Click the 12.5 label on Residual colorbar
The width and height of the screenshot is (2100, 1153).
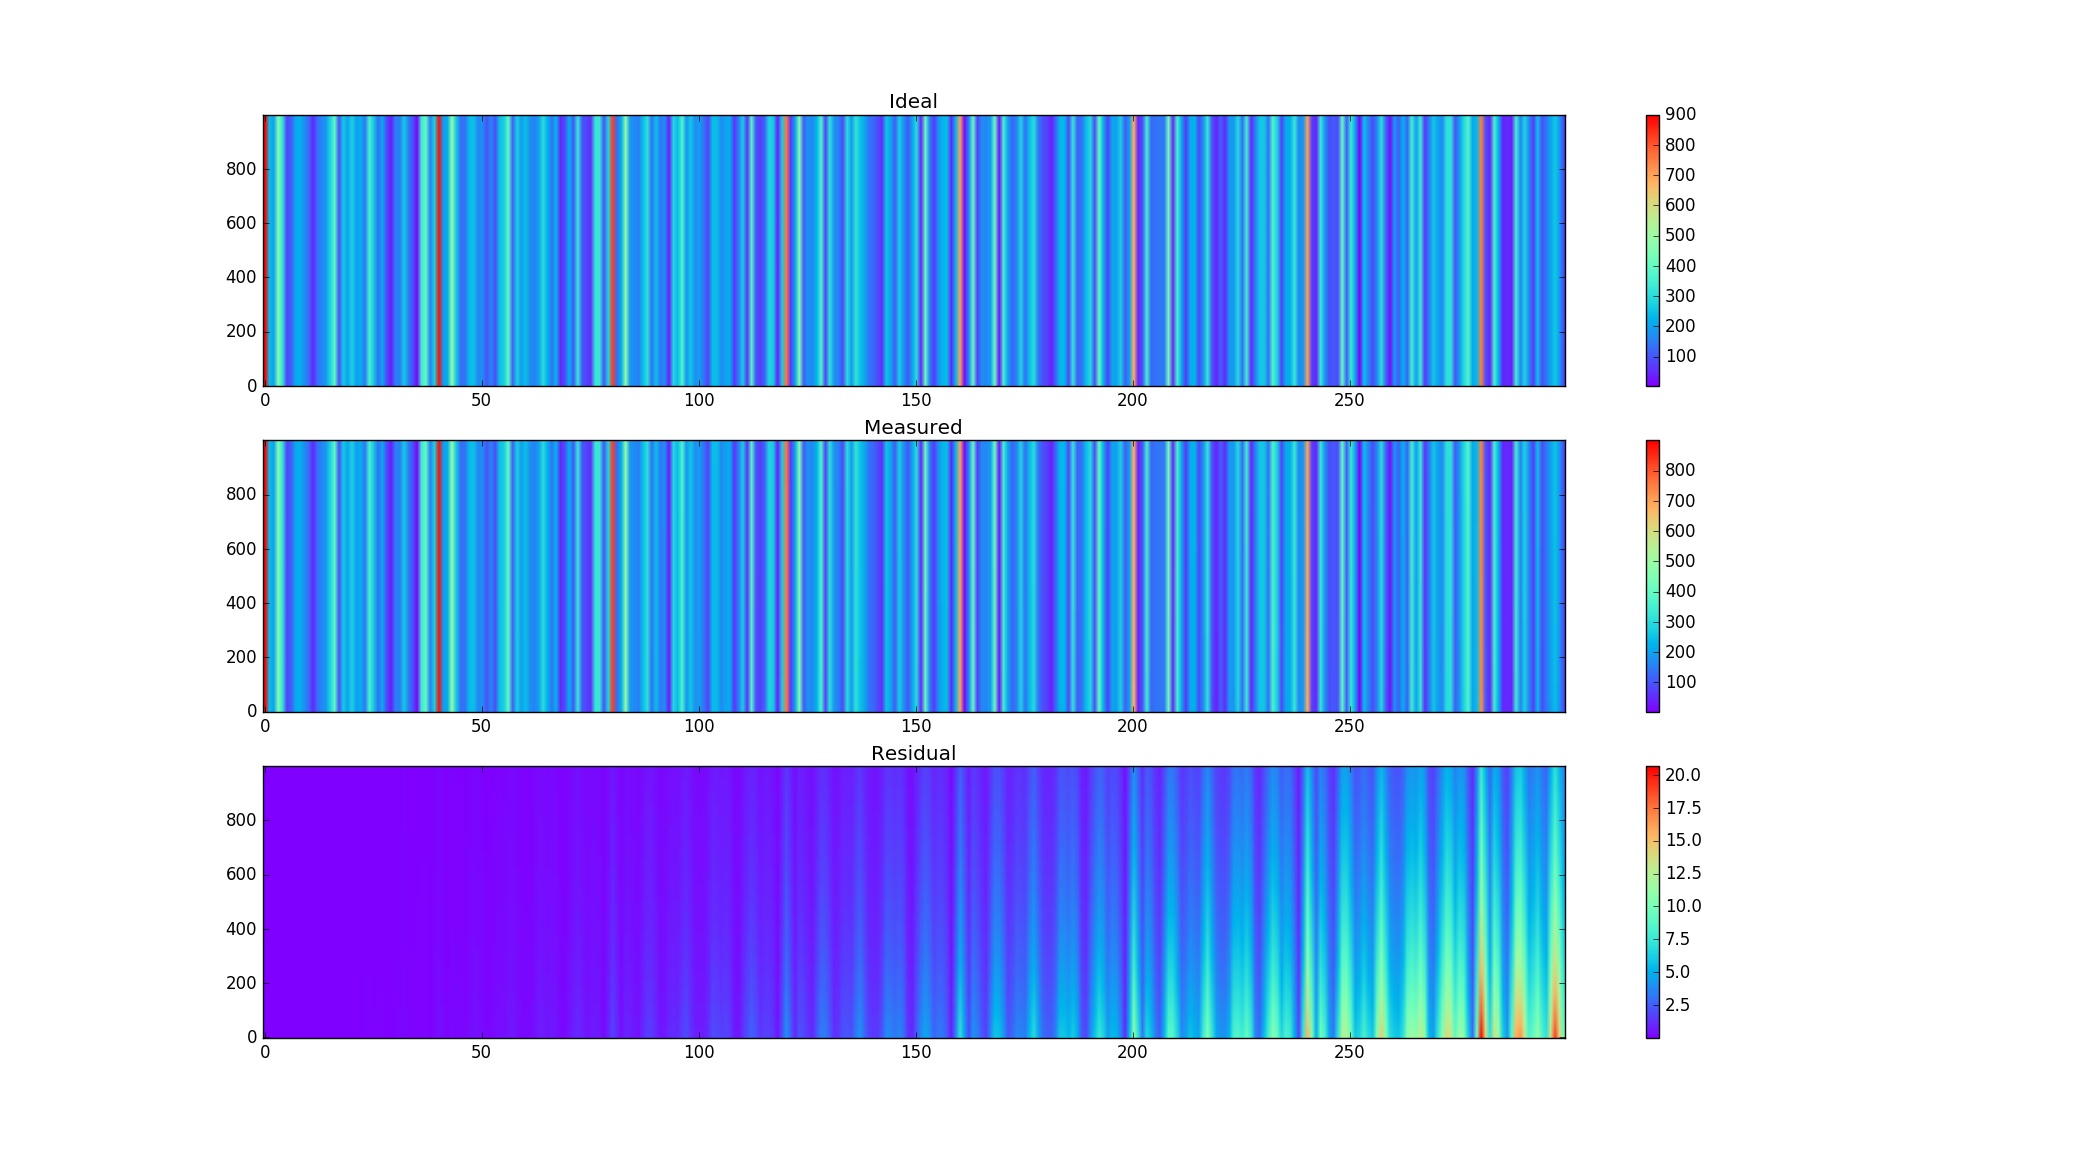(1682, 873)
